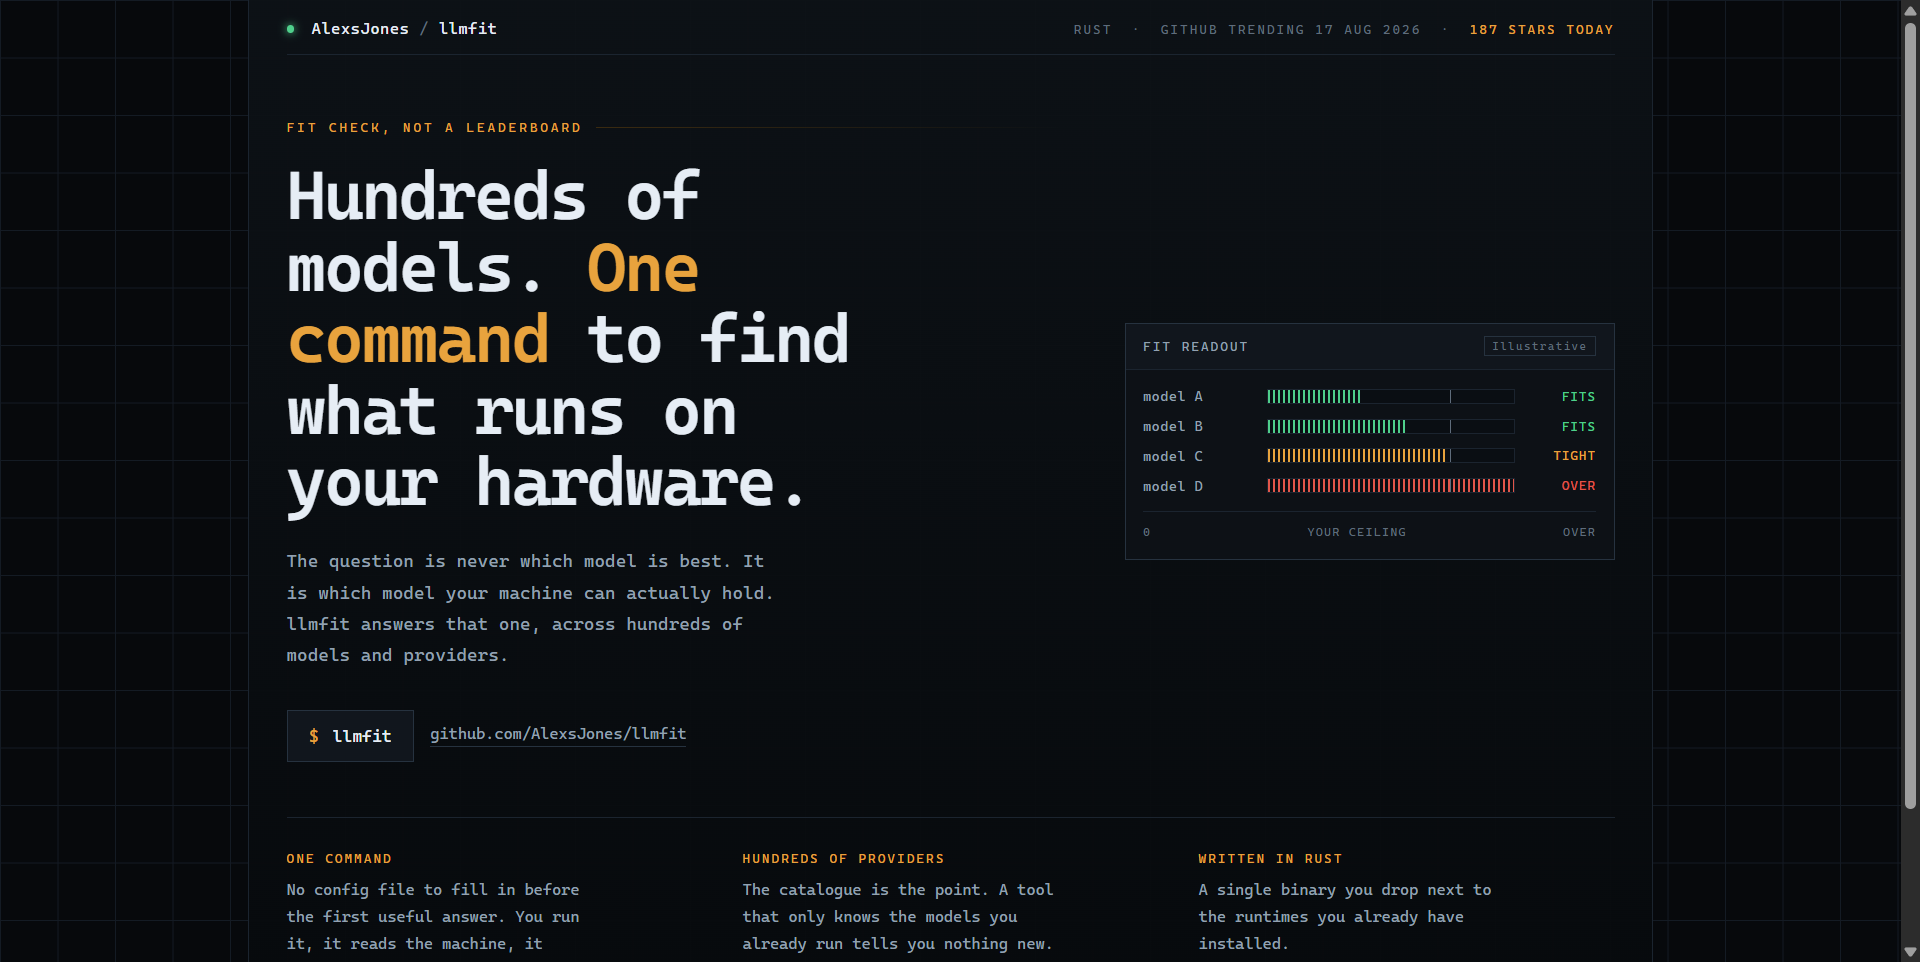Click the scrollbar down arrow
This screenshot has height=962, width=1920.
(x=1910, y=952)
